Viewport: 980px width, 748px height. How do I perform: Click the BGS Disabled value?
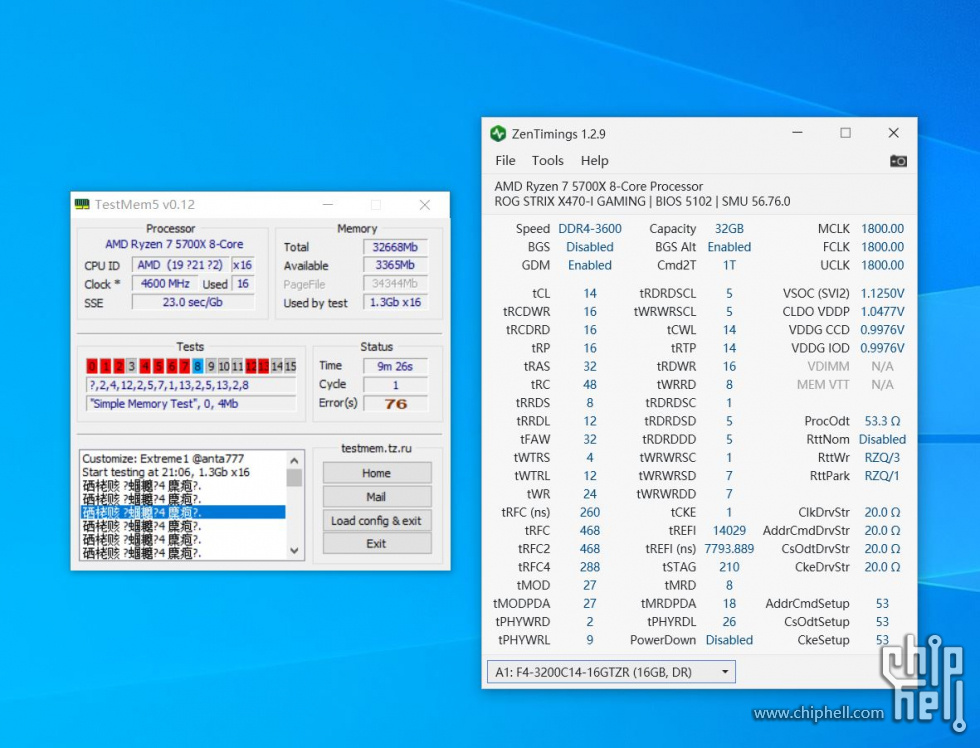(x=590, y=247)
